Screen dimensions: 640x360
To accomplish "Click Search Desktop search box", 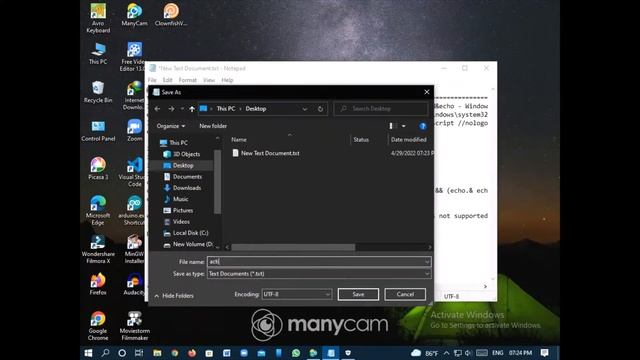I will click(381, 109).
